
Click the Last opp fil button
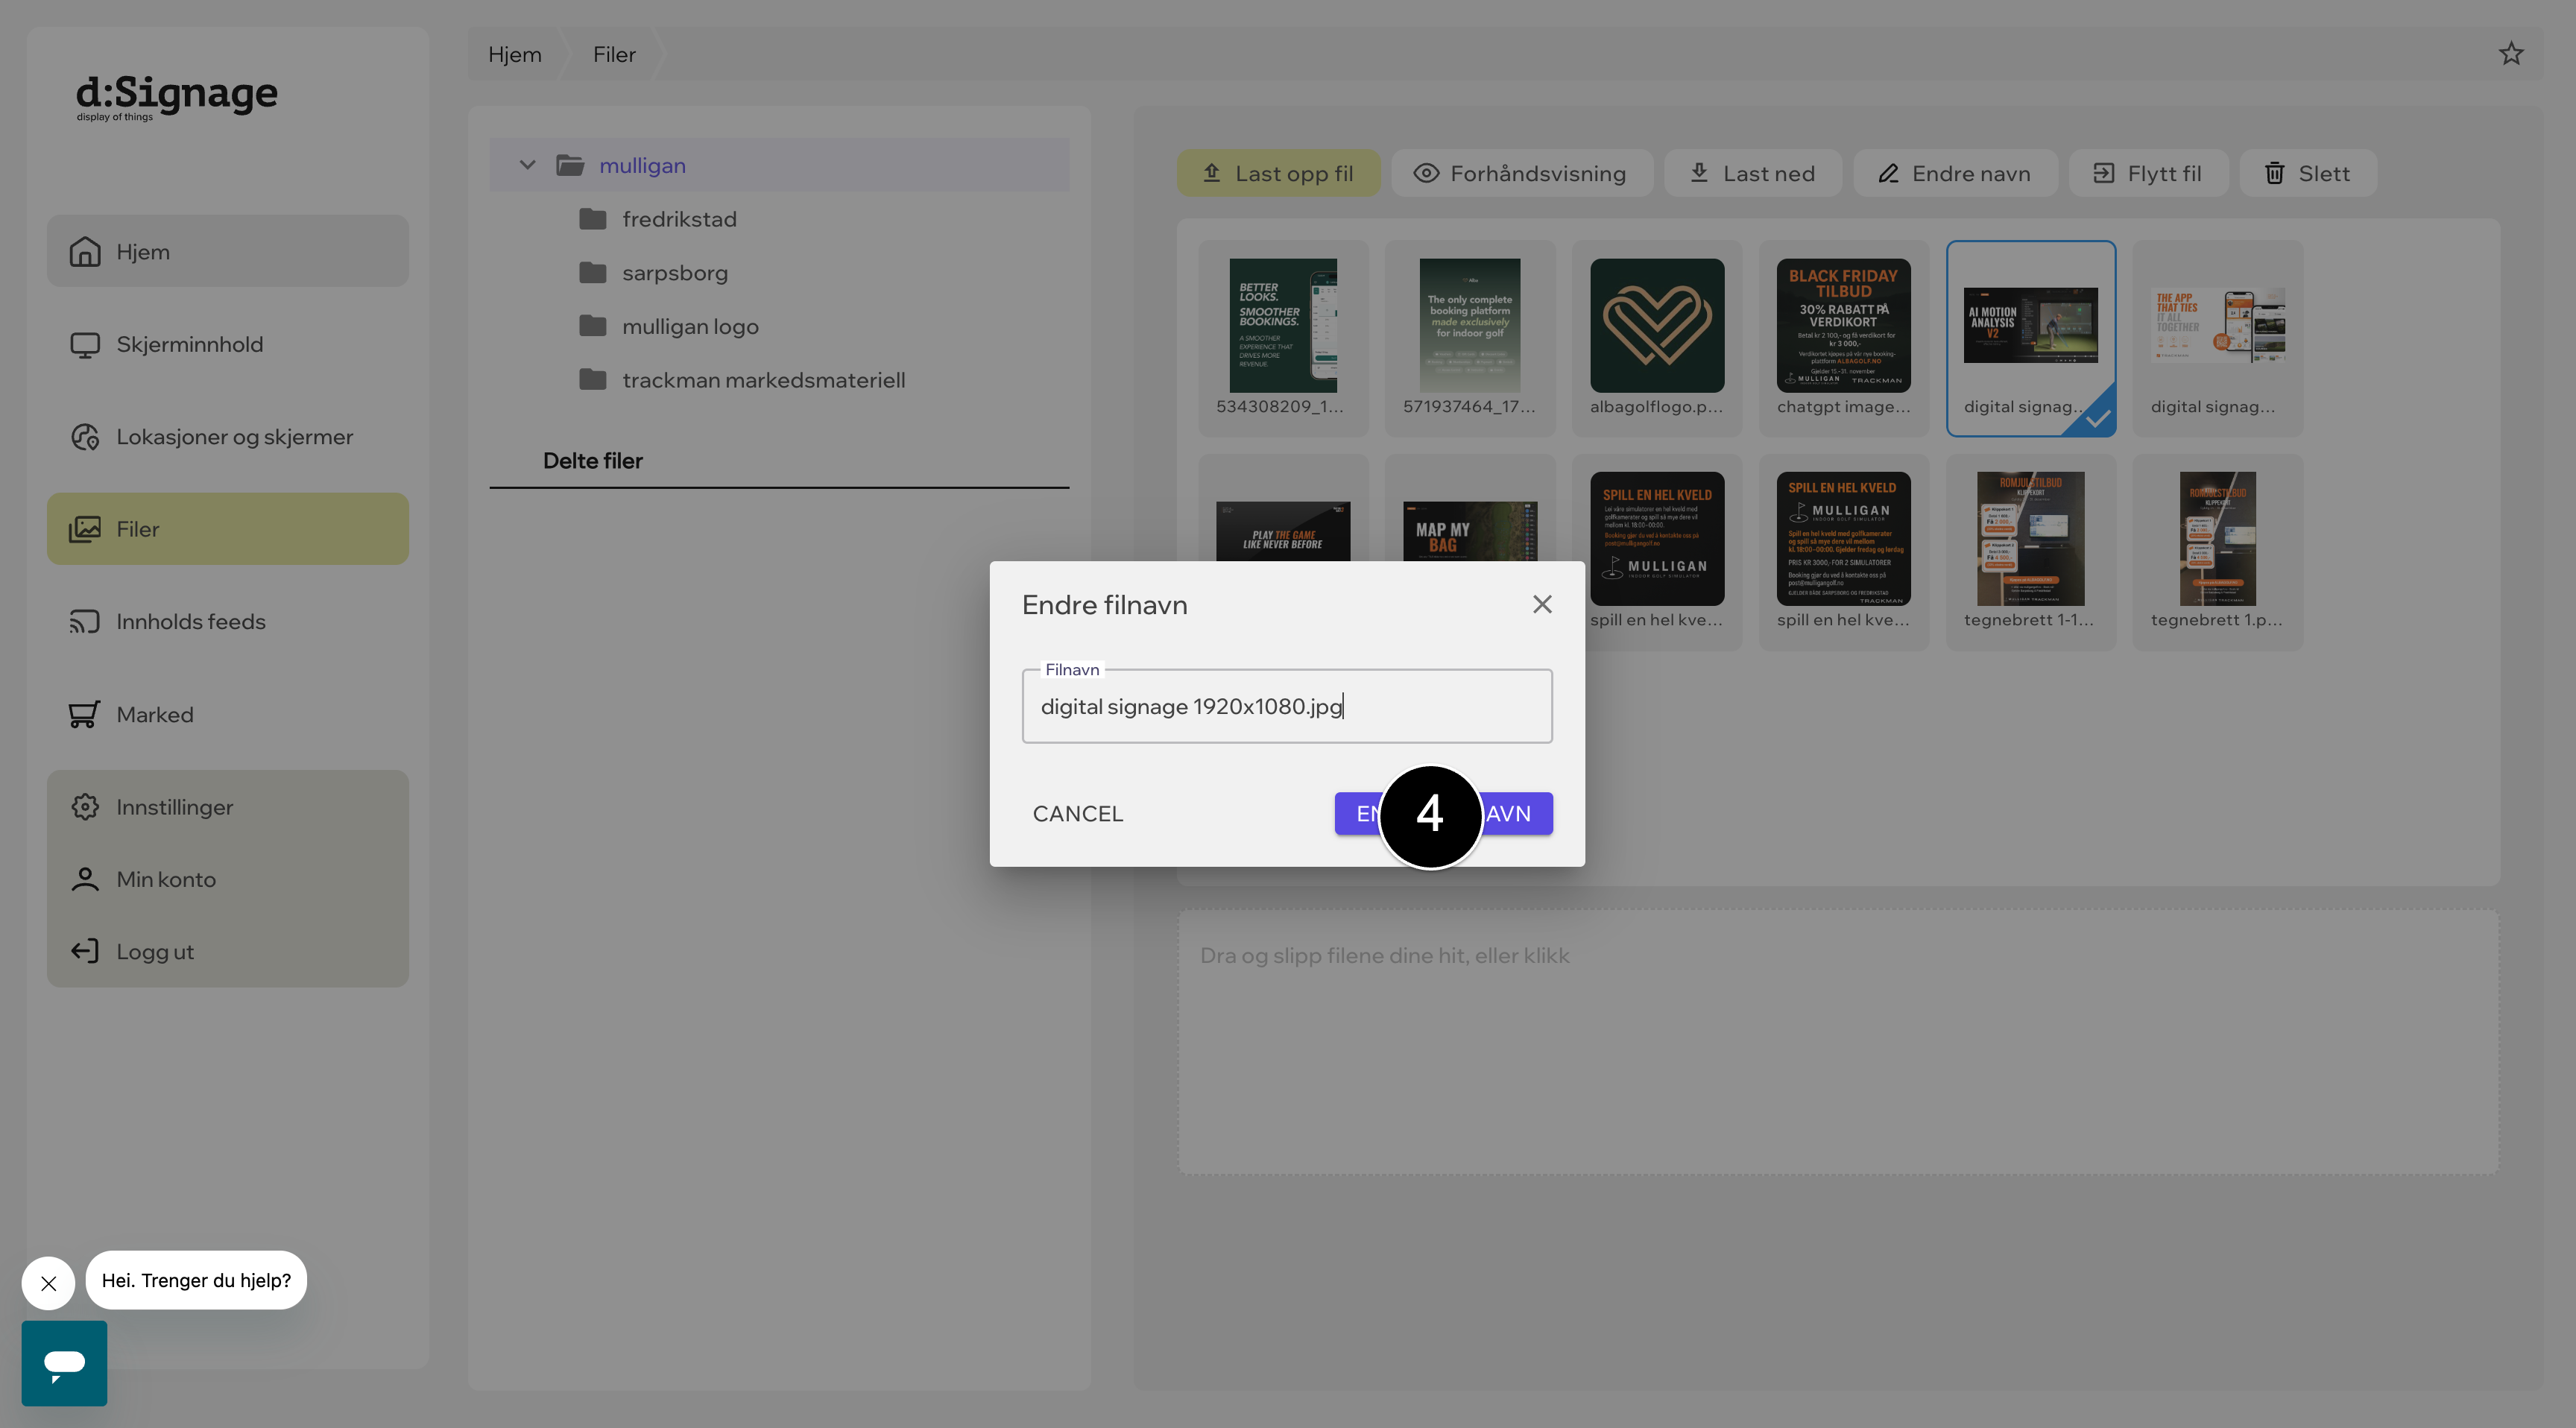[x=1278, y=173]
